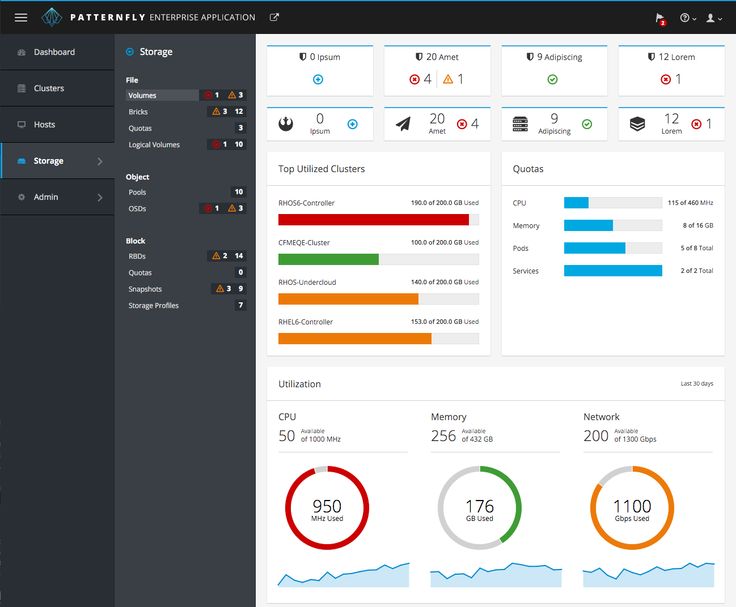
Task: Click the paper plane icon on Amet card
Action: (403, 124)
